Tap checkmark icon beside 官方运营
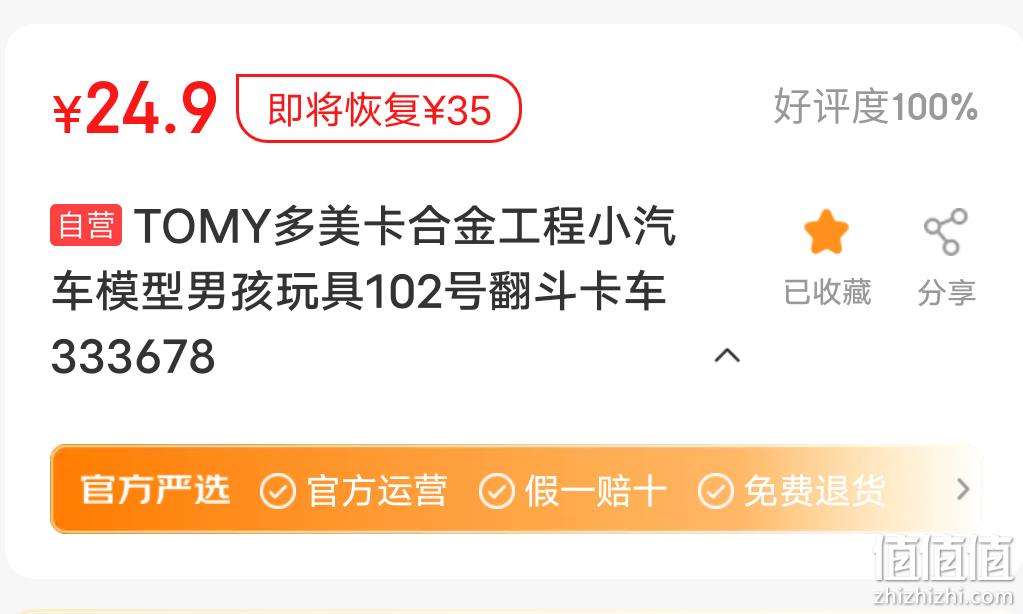 (278, 491)
